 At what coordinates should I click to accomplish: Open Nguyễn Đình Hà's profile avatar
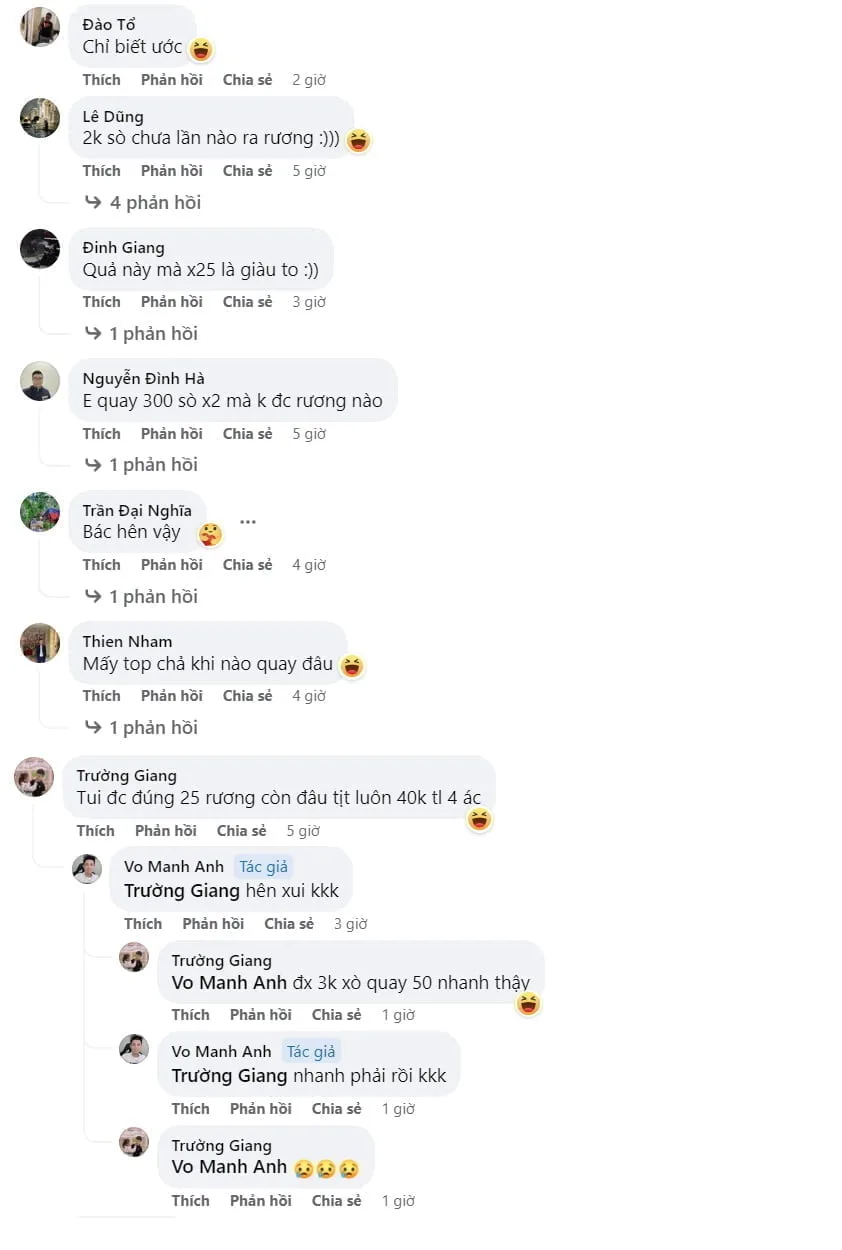(40, 381)
